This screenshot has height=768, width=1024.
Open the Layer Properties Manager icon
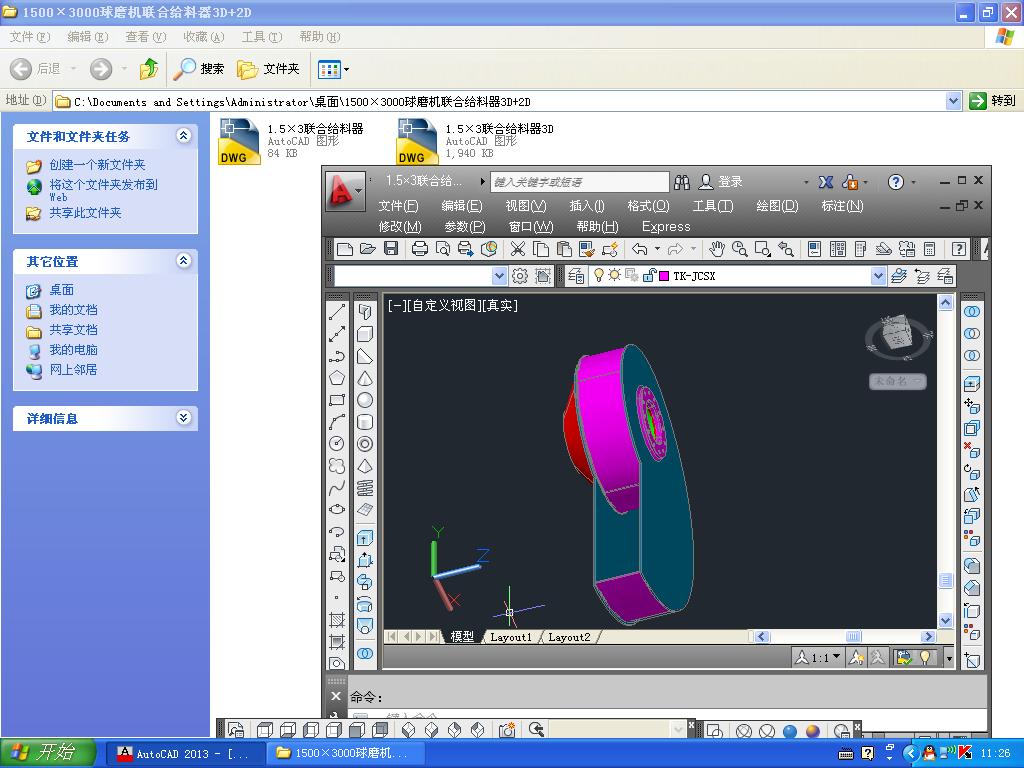tap(576, 276)
